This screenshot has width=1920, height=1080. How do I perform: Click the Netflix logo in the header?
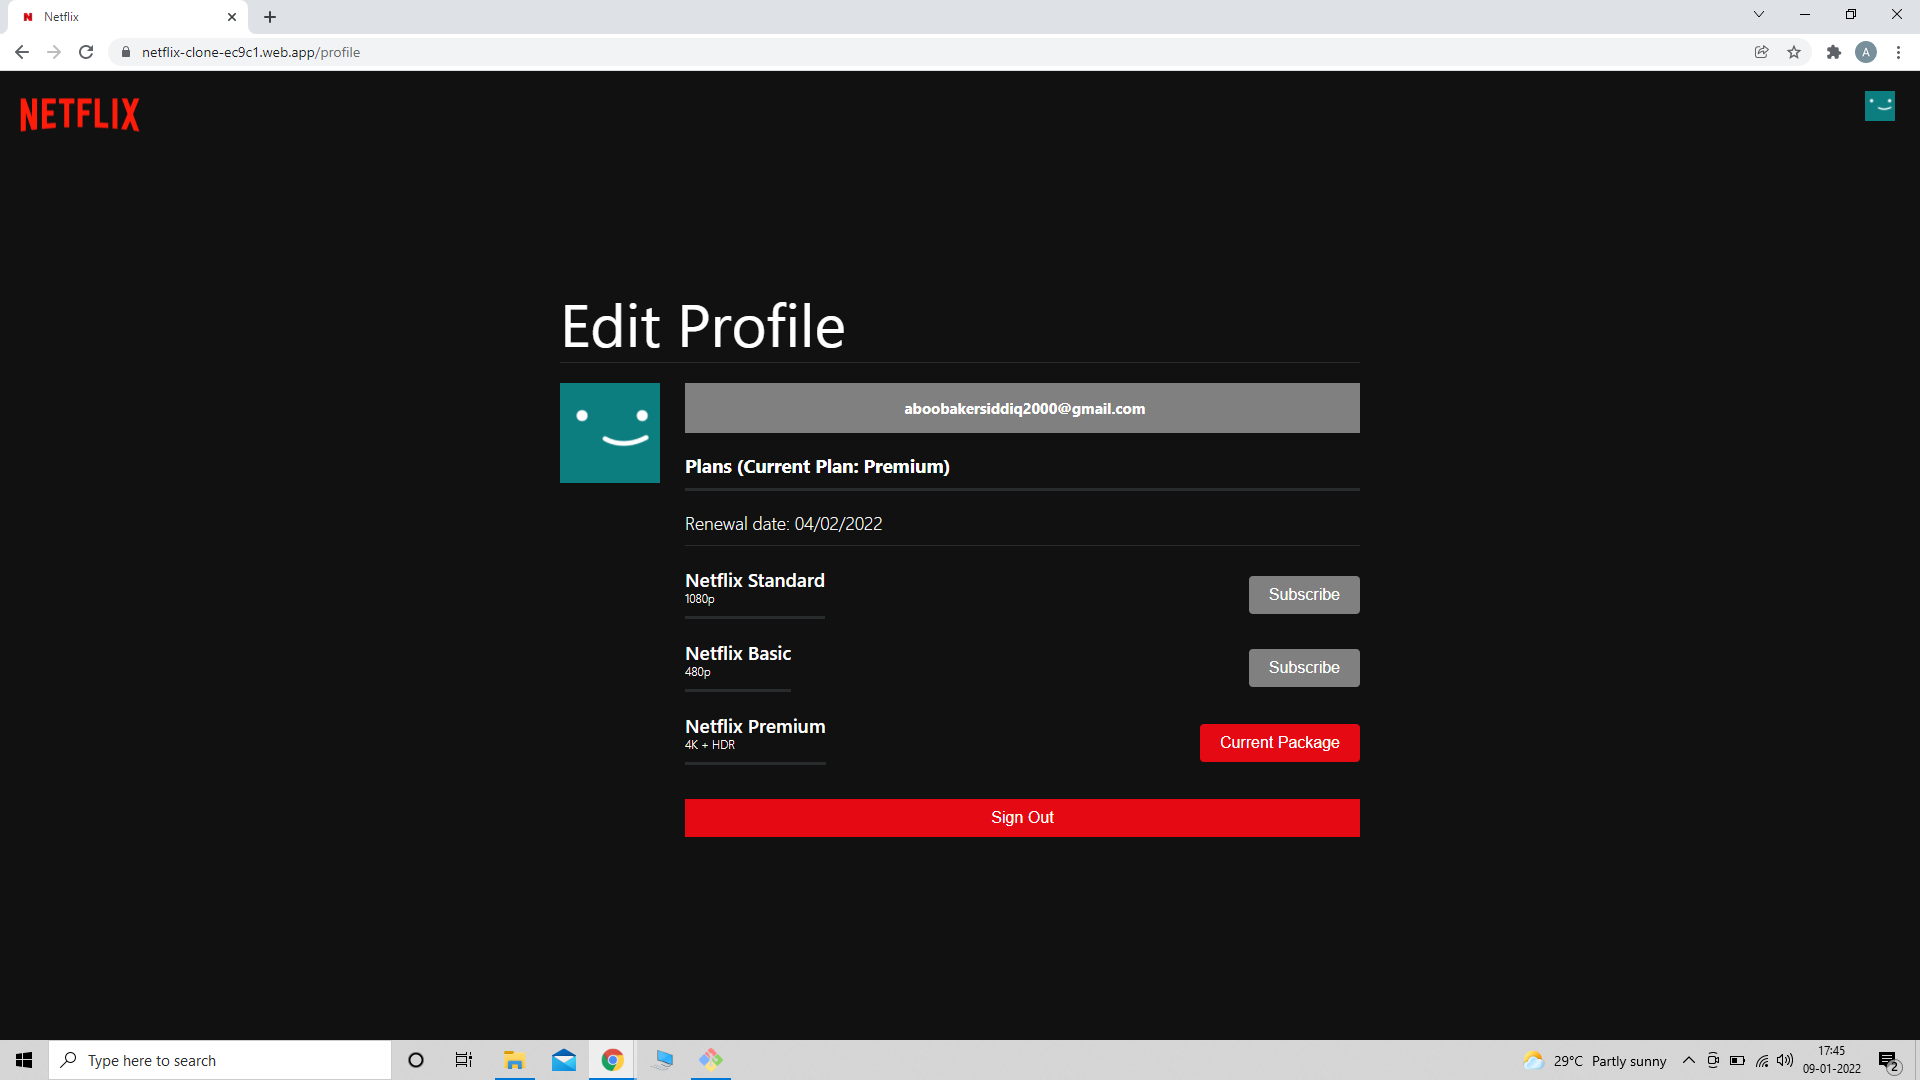[79, 114]
